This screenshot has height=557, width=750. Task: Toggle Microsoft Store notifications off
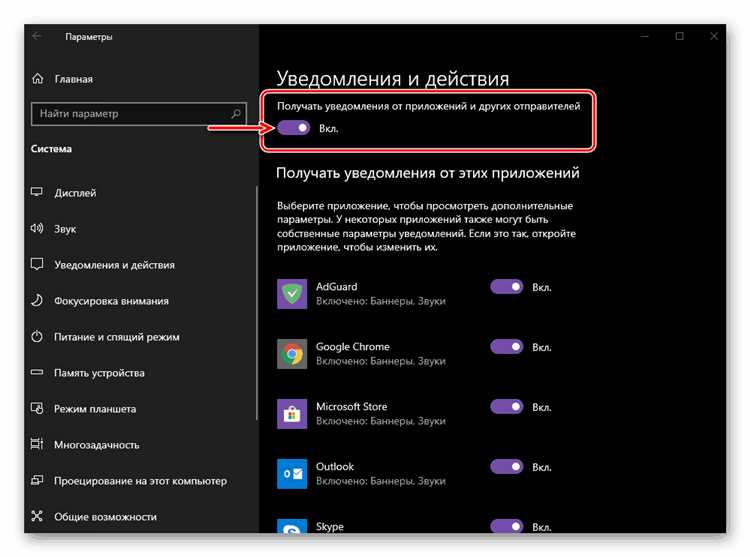click(x=507, y=407)
